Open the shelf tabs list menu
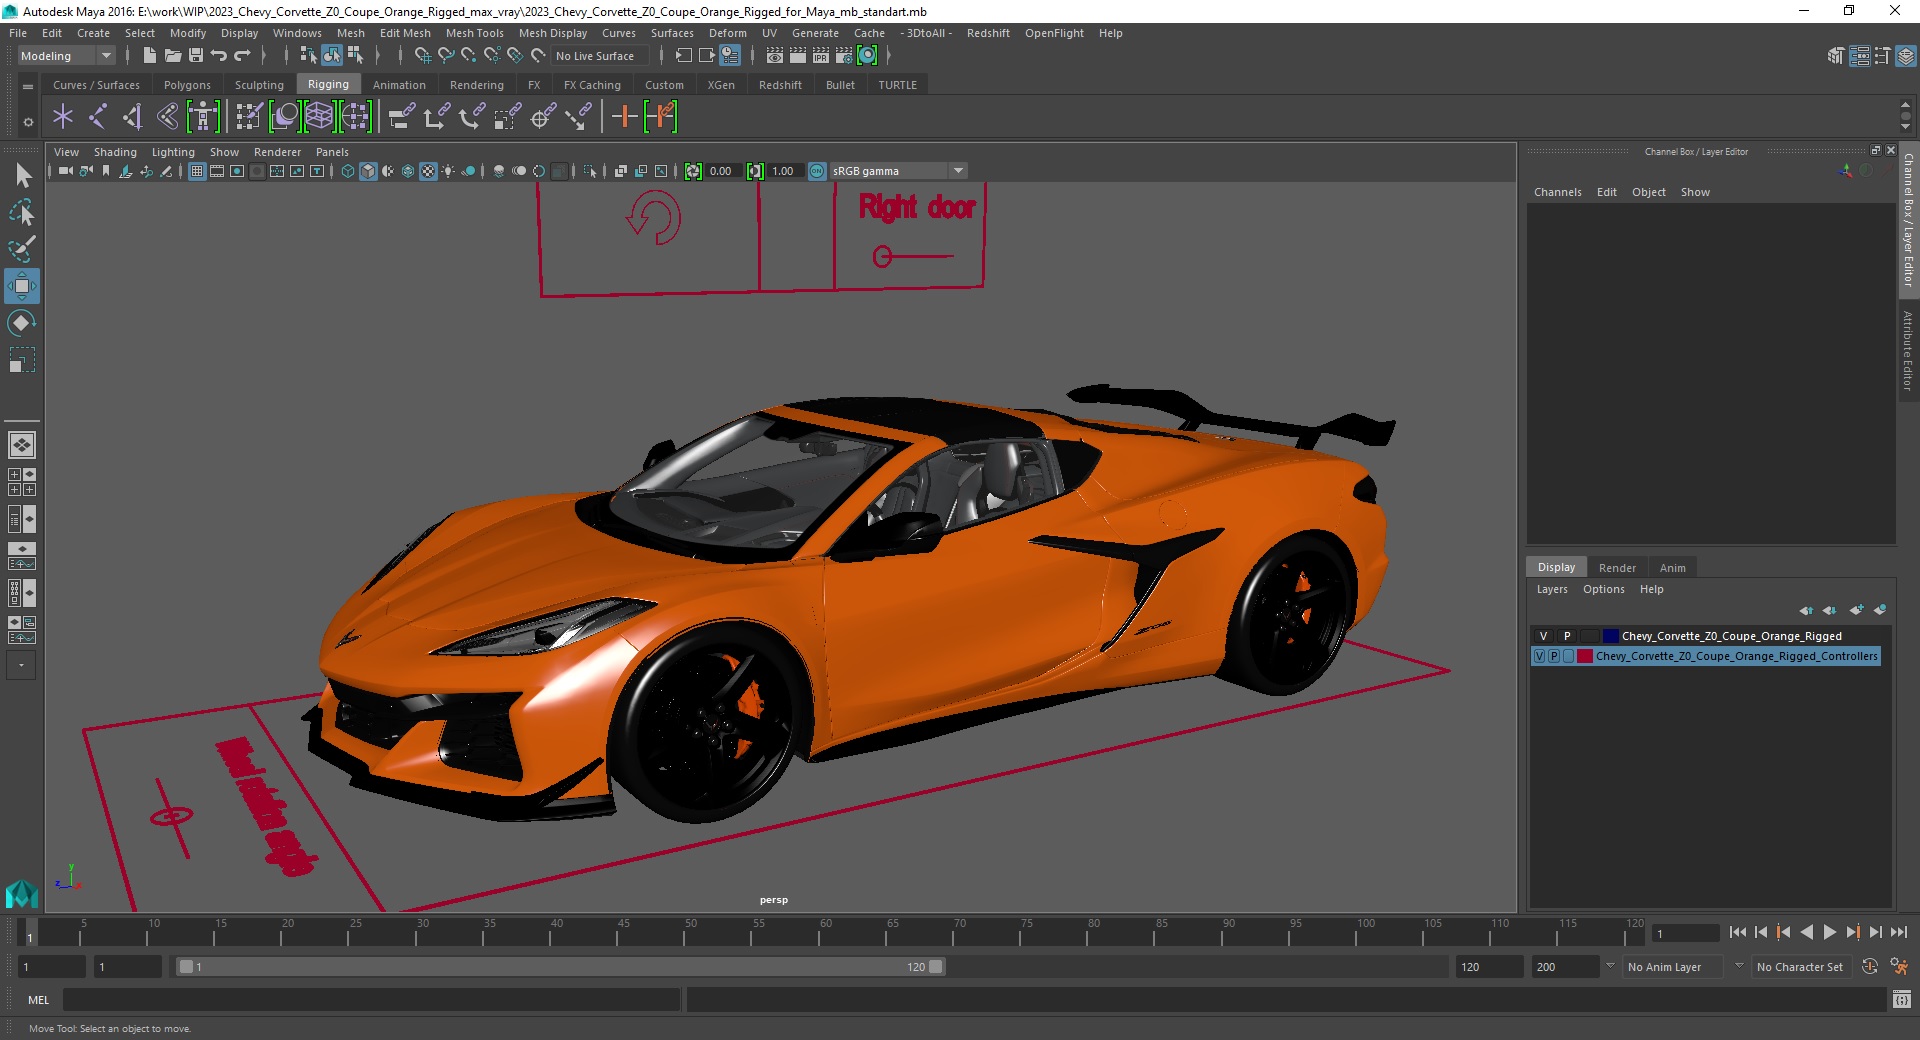Image resolution: width=1920 pixels, height=1040 pixels. (x=28, y=87)
